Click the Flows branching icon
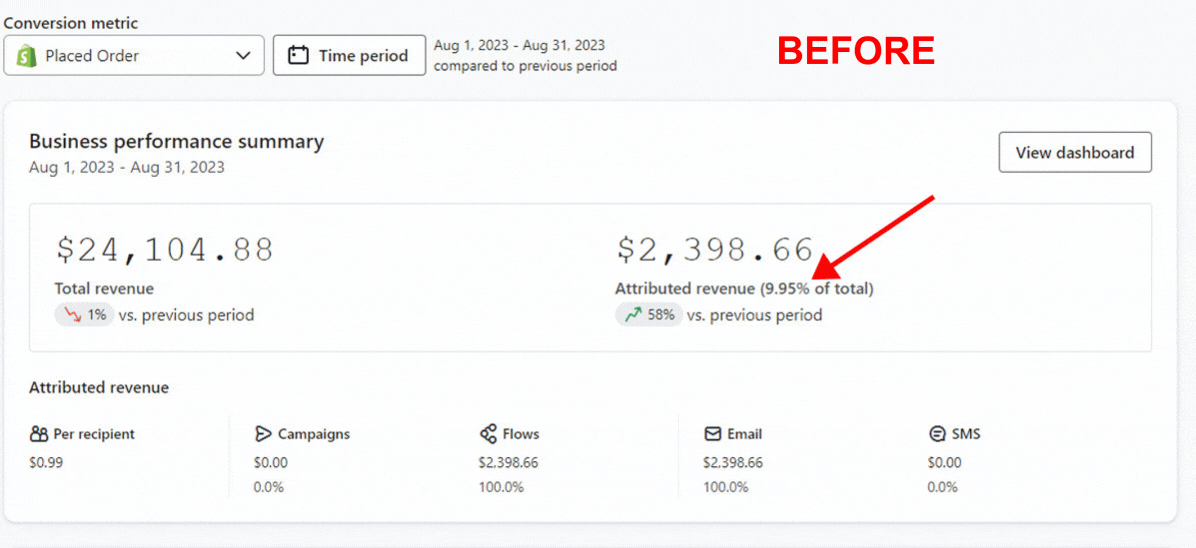 [x=488, y=434]
